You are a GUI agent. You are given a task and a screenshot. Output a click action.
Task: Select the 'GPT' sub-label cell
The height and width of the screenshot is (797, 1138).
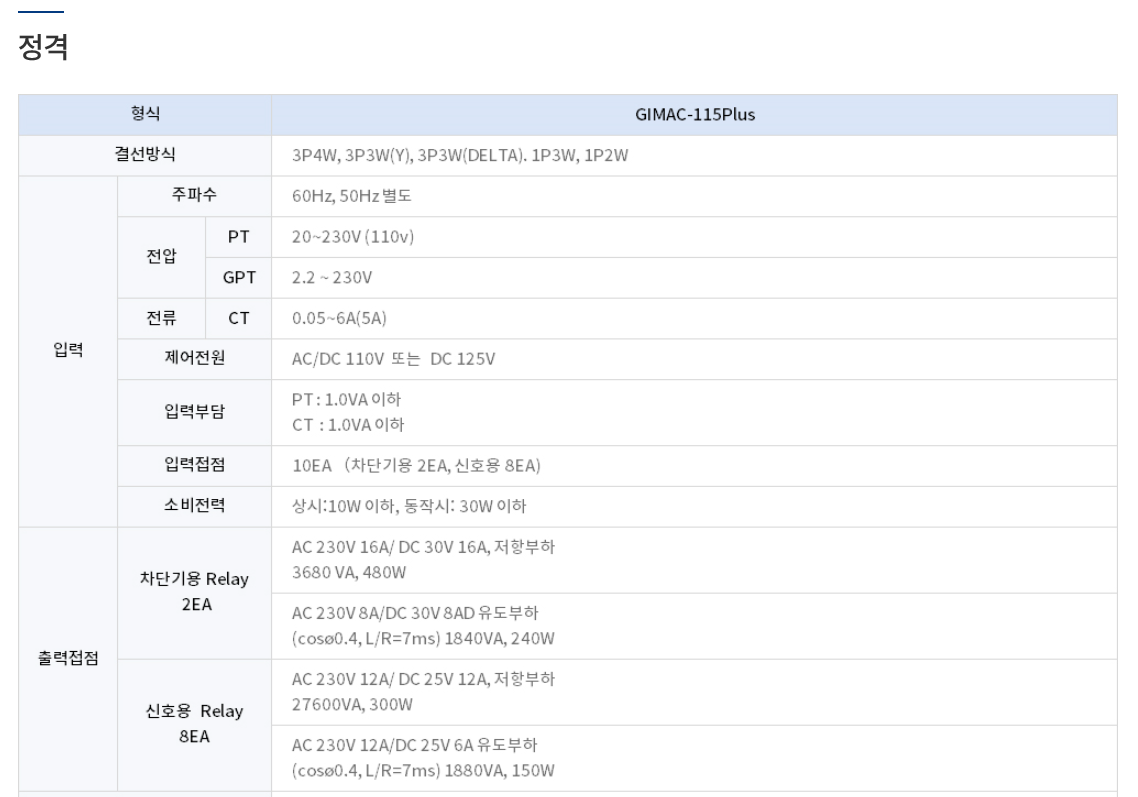click(x=239, y=277)
